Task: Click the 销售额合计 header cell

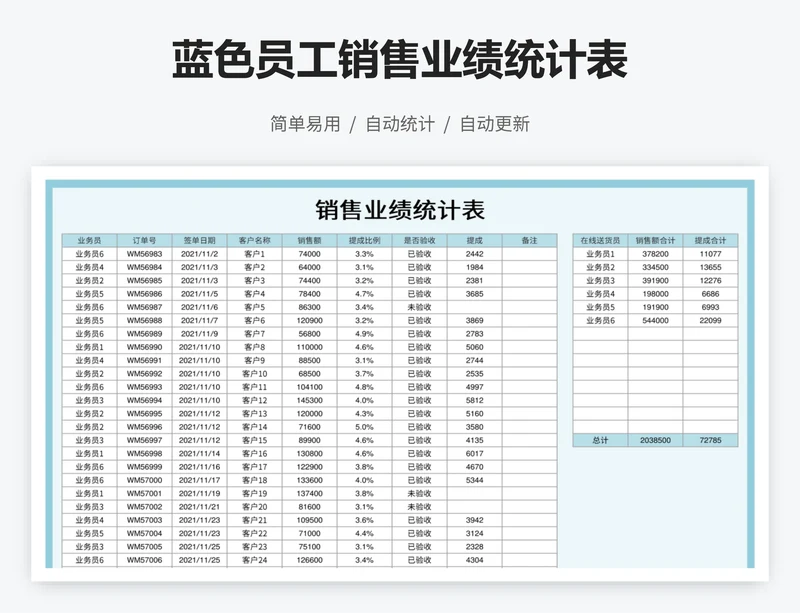Action: [655, 240]
